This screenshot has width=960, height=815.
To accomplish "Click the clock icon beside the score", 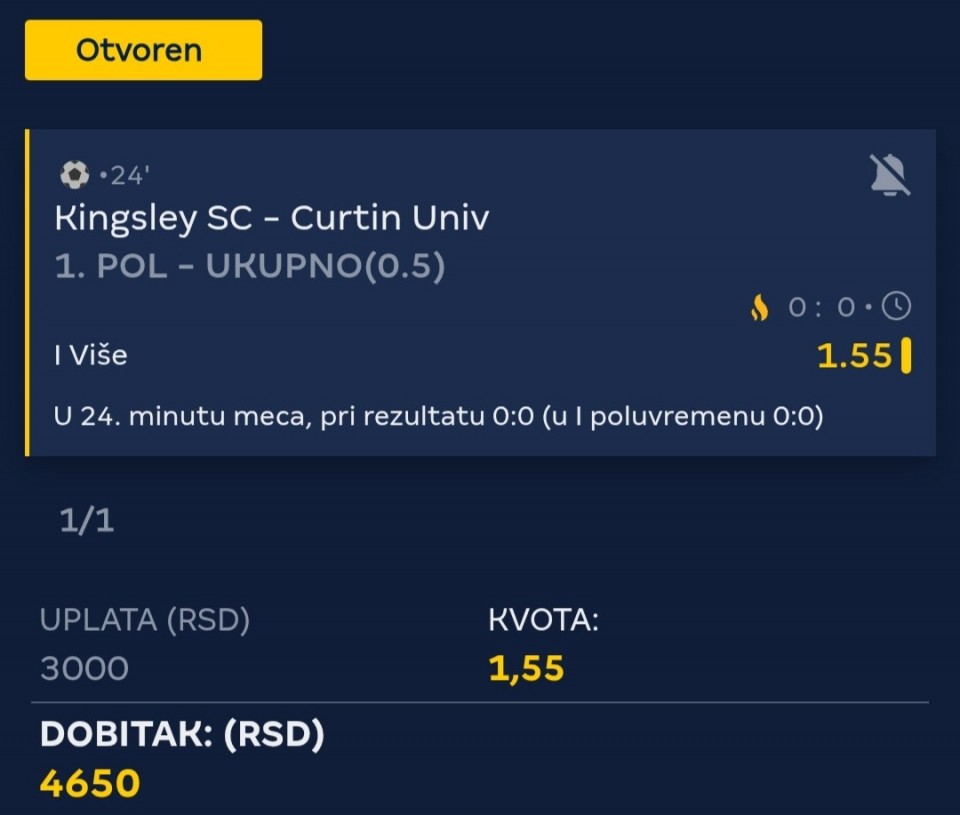I will pos(897,307).
